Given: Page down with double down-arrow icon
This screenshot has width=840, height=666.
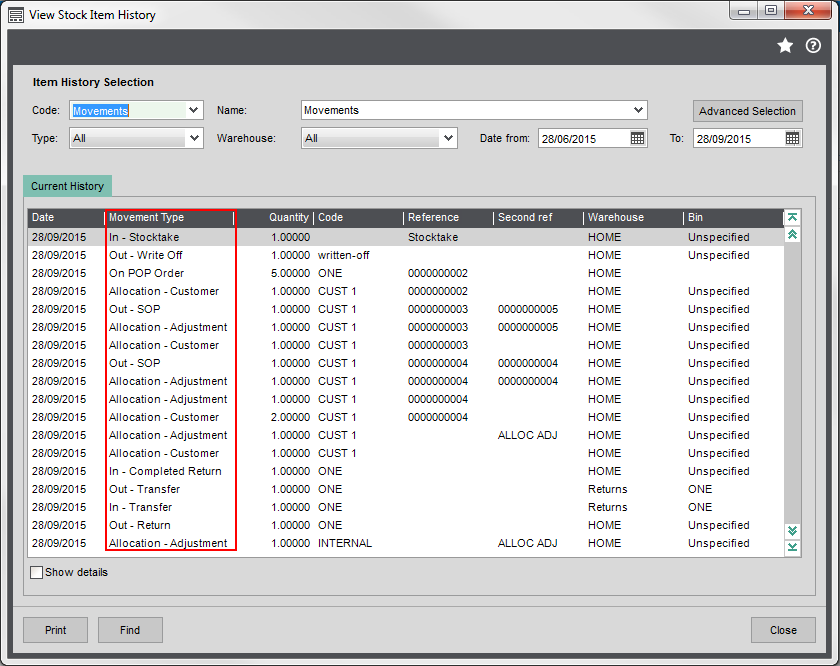Looking at the screenshot, I should coord(792,530).
